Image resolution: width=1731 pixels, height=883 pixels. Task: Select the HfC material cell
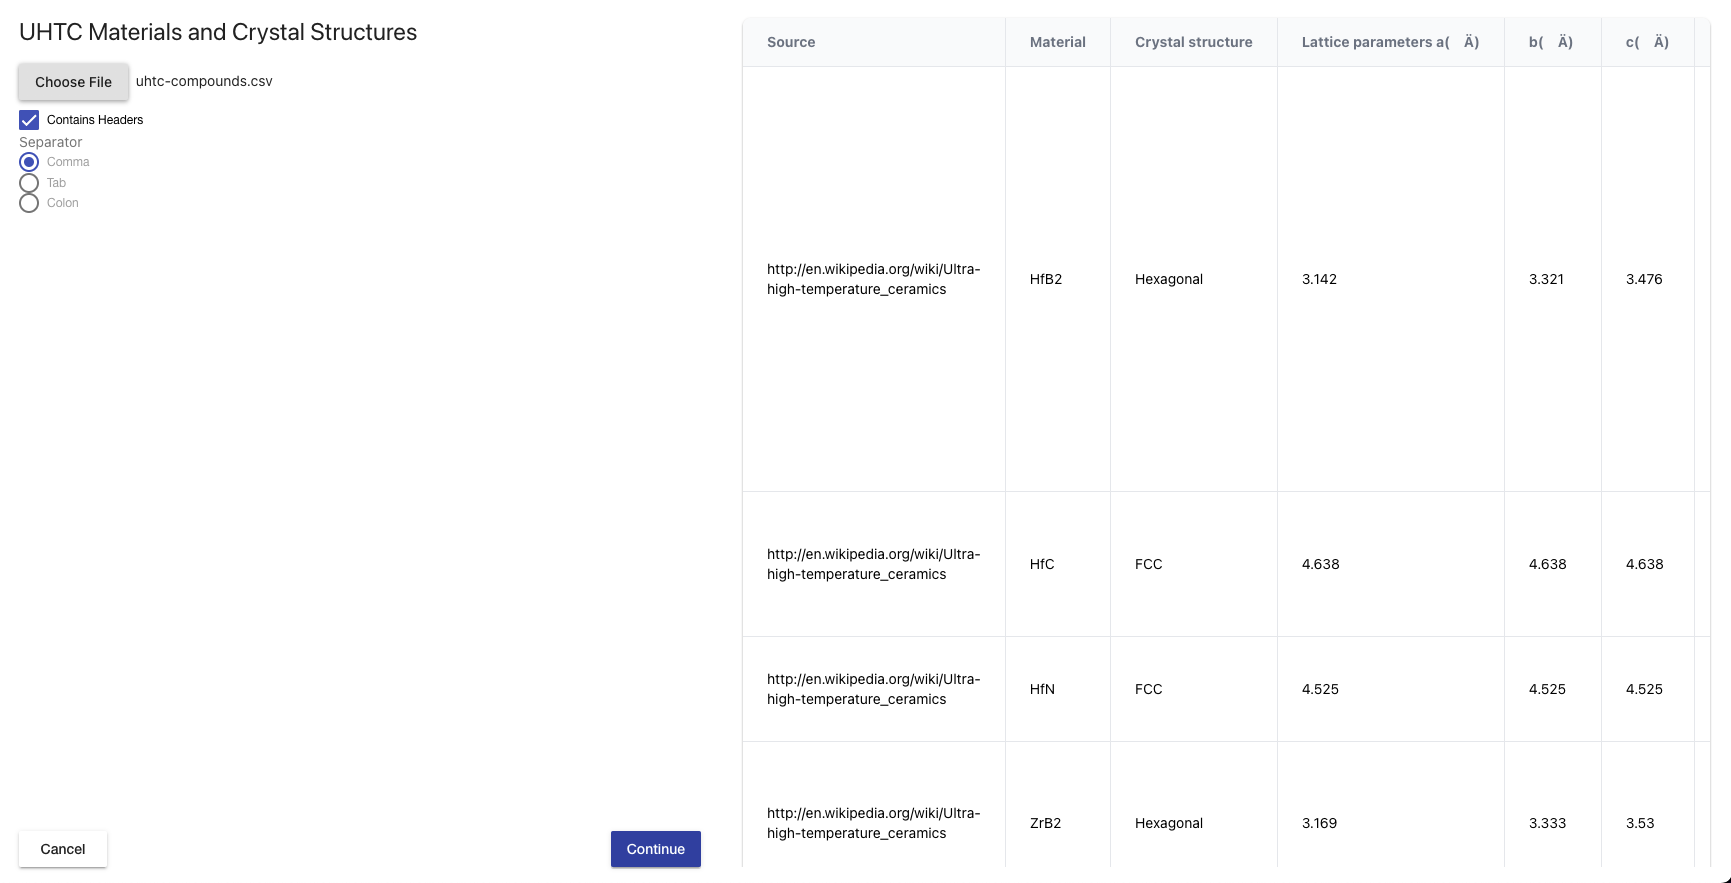(1042, 564)
